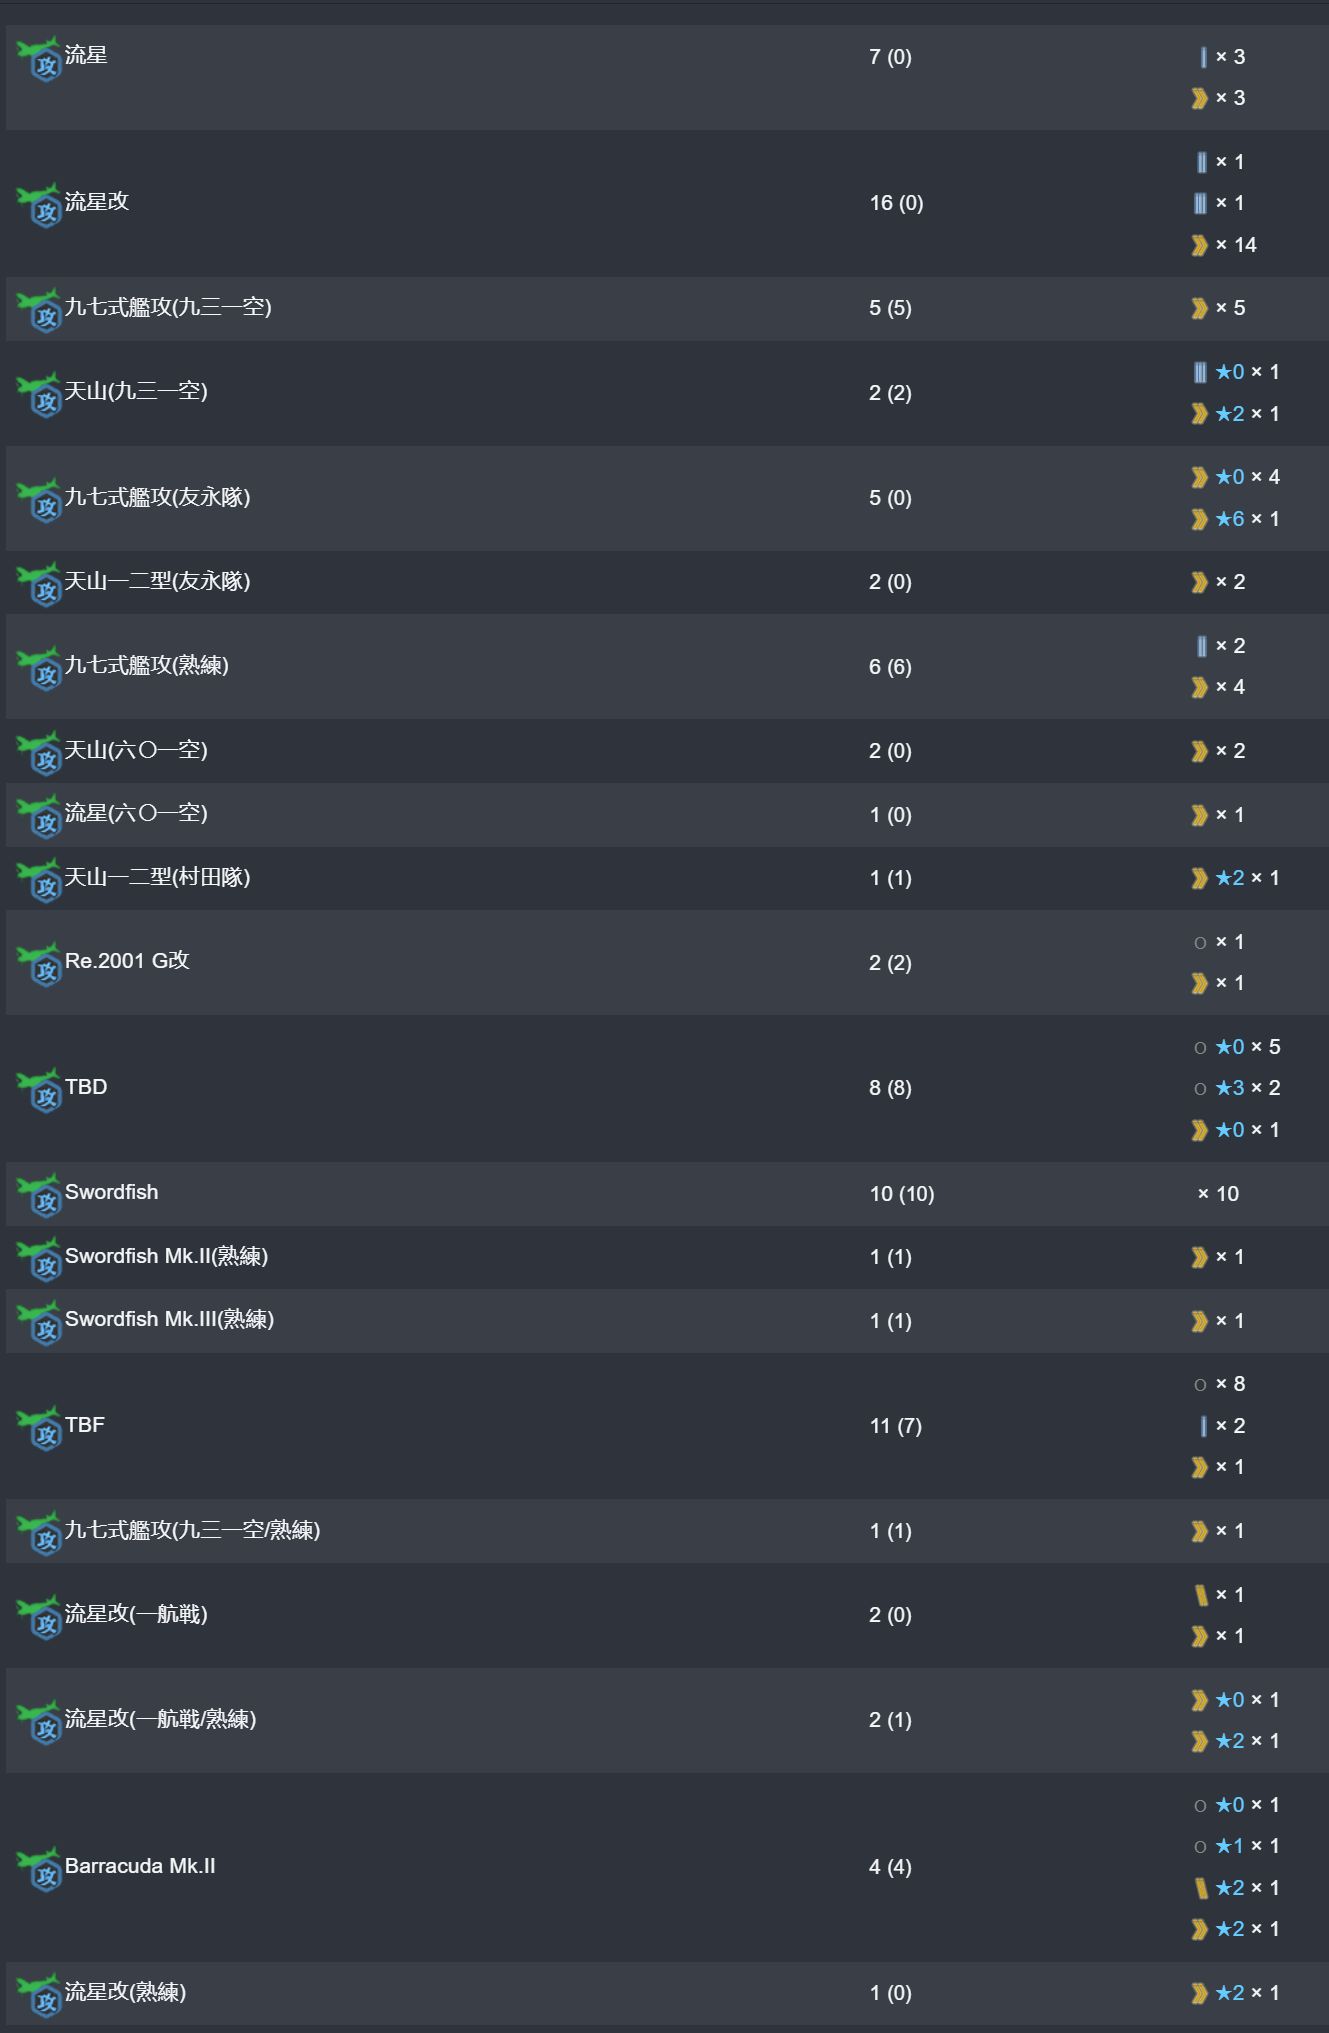Click the 九七式艦攻(九三一空/熟練) row name

coord(192,1530)
